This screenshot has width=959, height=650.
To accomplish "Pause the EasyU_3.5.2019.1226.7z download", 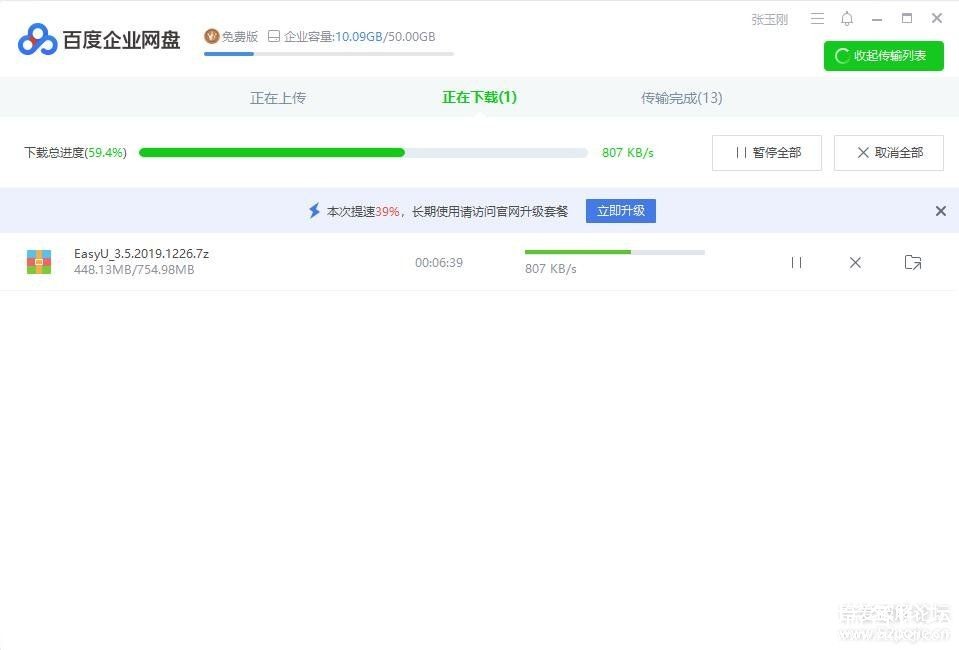I will point(796,262).
